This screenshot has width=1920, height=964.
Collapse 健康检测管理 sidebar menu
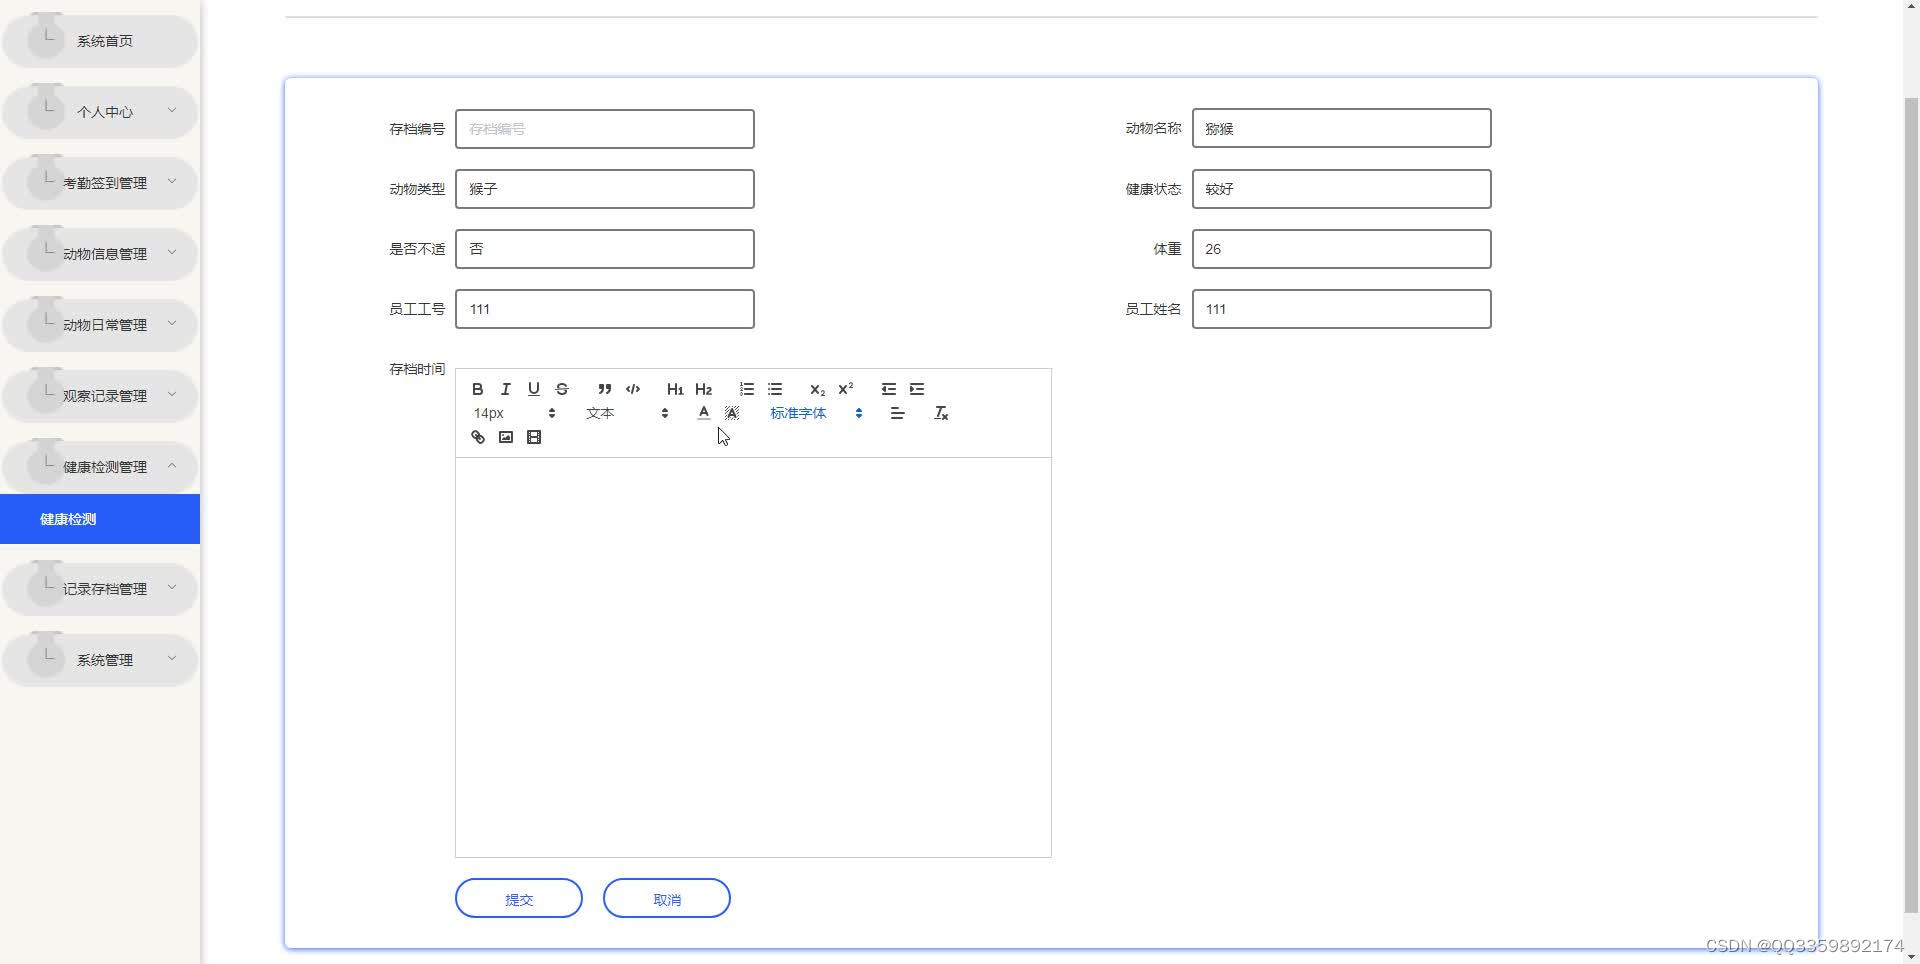click(100, 467)
